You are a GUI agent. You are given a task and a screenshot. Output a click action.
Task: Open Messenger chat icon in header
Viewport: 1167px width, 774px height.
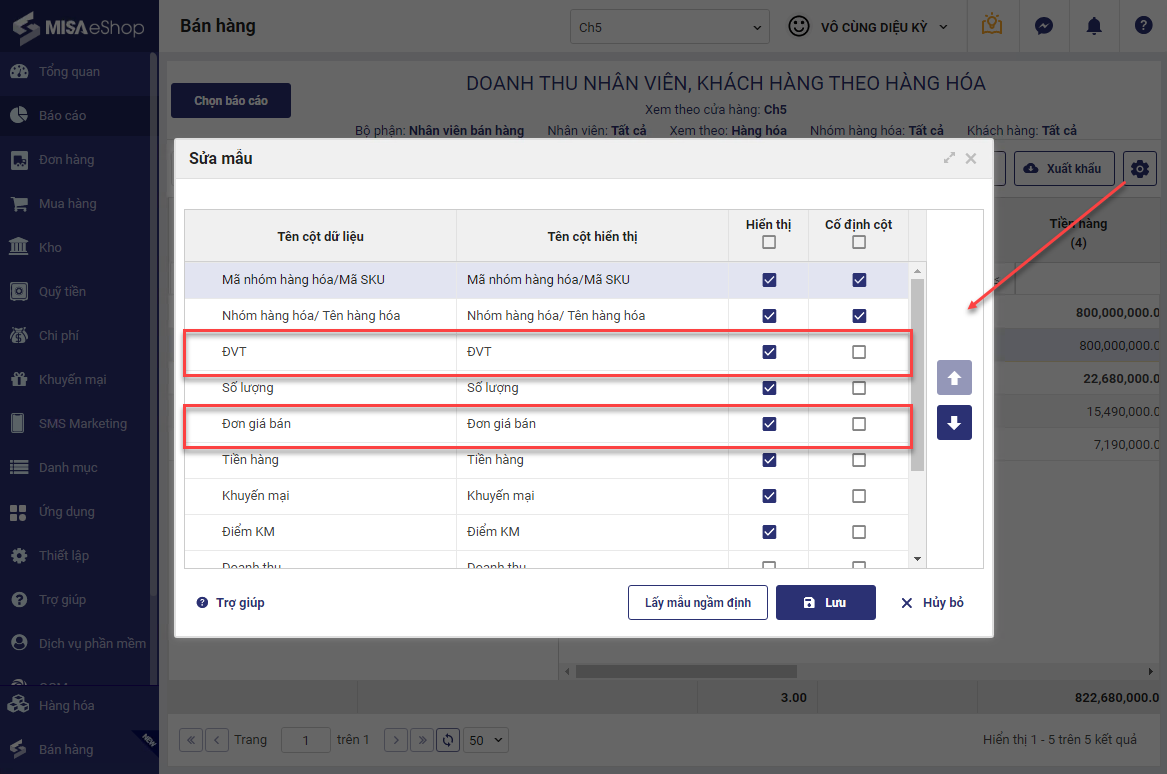point(1043,27)
